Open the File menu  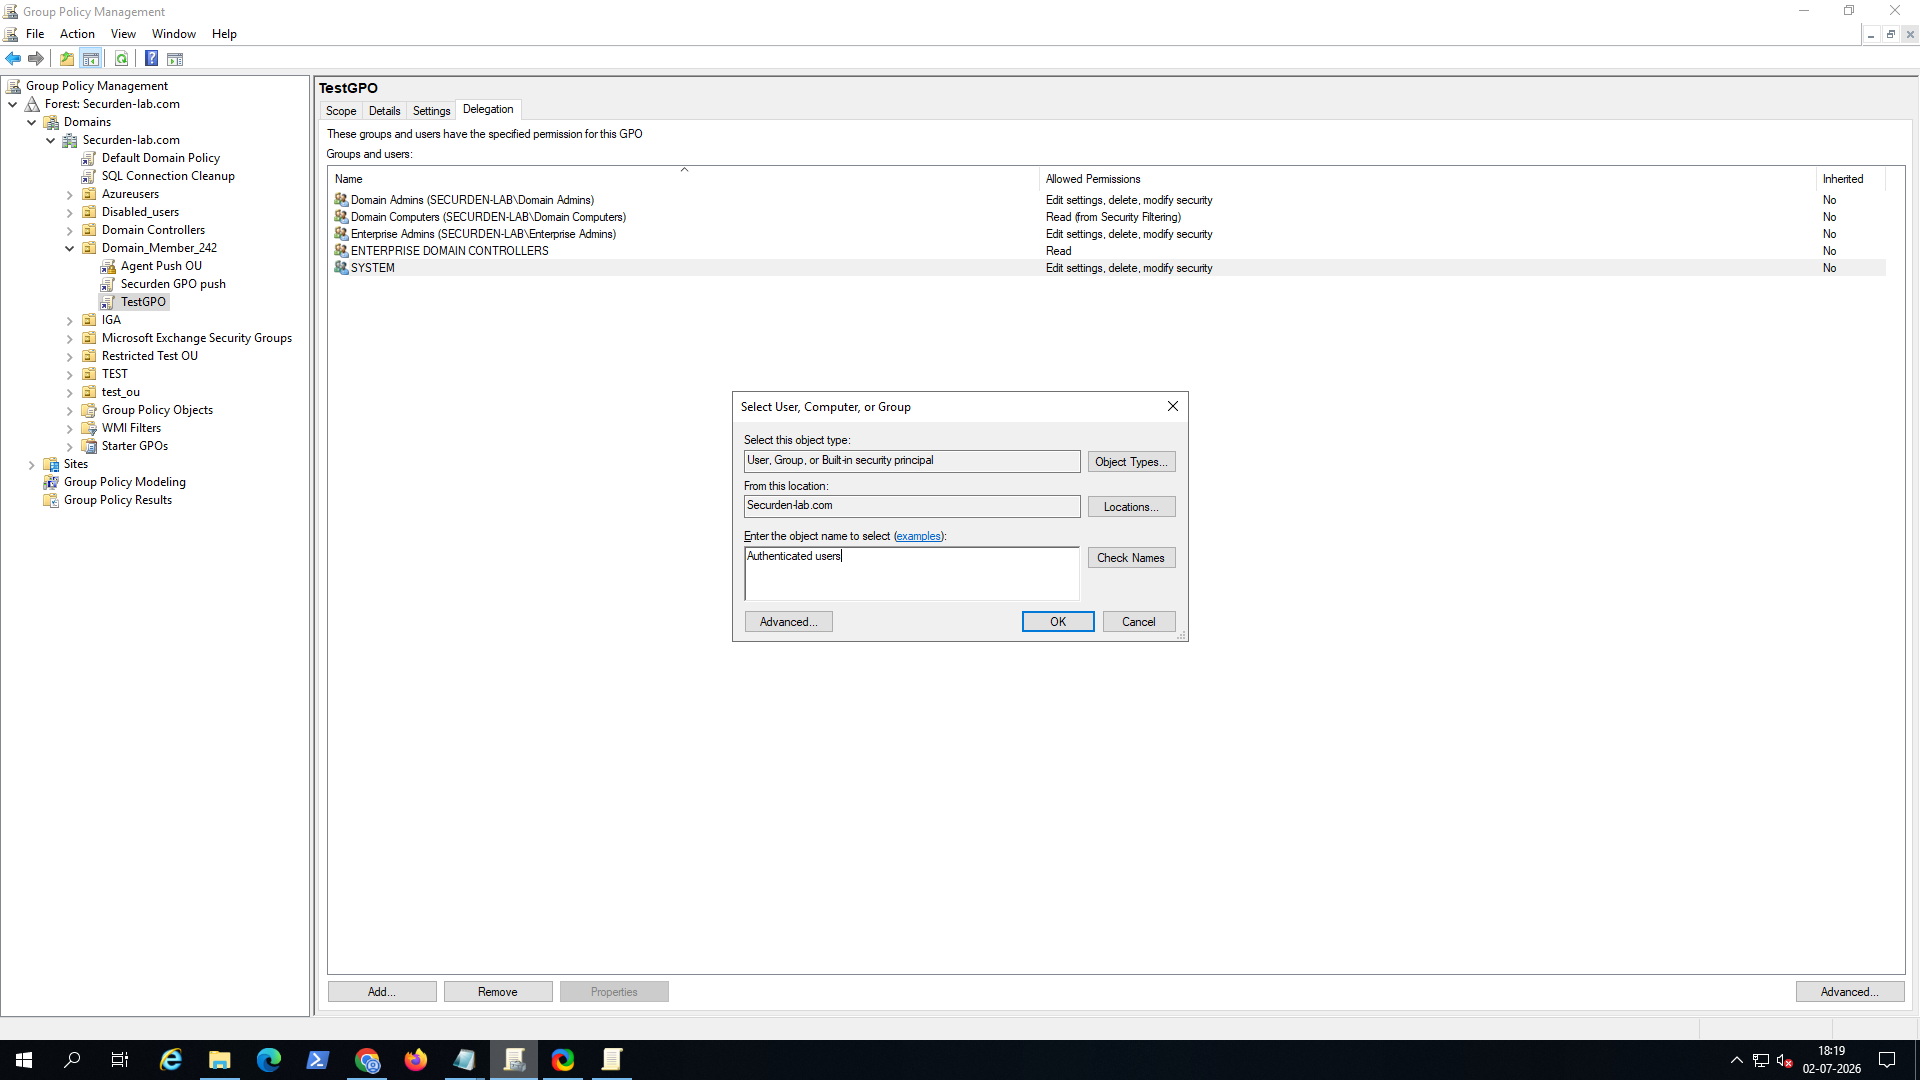tap(35, 34)
